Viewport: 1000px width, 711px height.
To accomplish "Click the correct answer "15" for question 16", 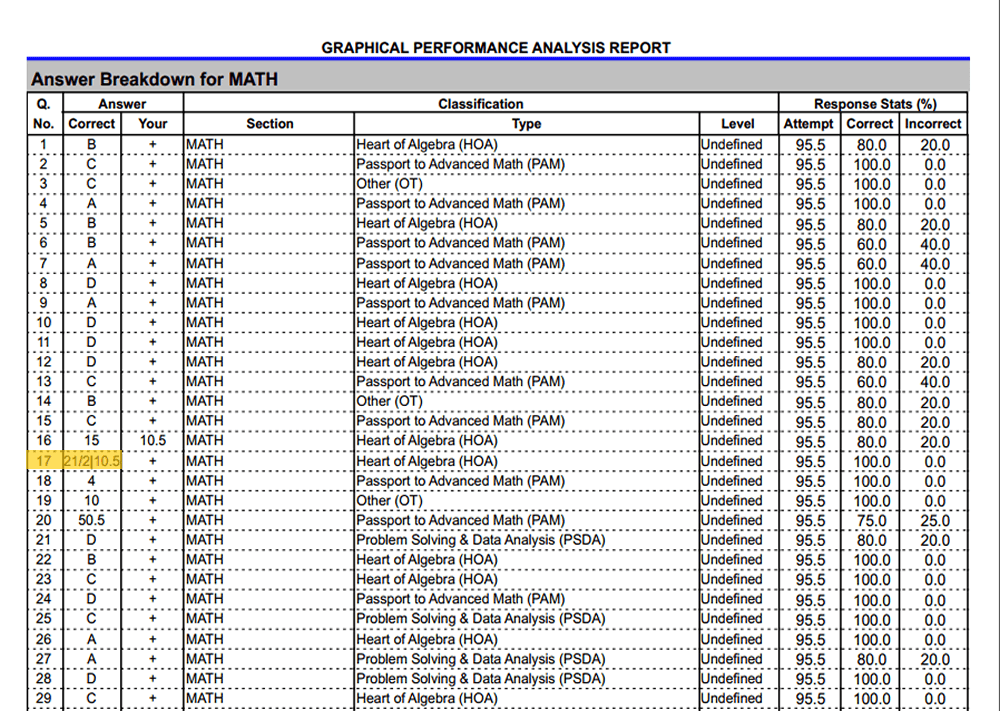I will [x=91, y=441].
